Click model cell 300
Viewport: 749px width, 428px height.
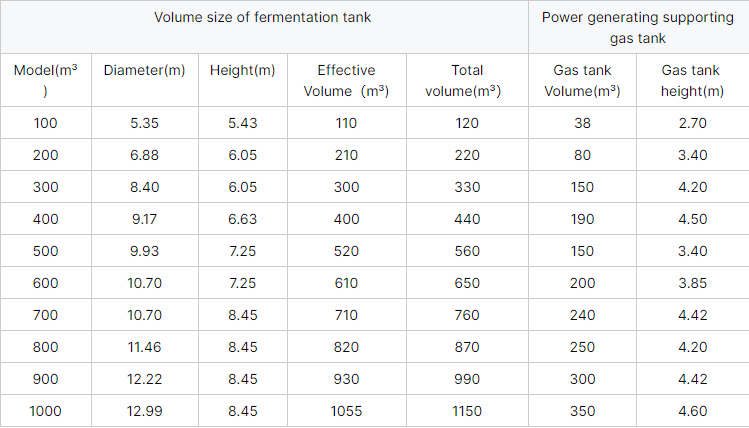coord(45,187)
